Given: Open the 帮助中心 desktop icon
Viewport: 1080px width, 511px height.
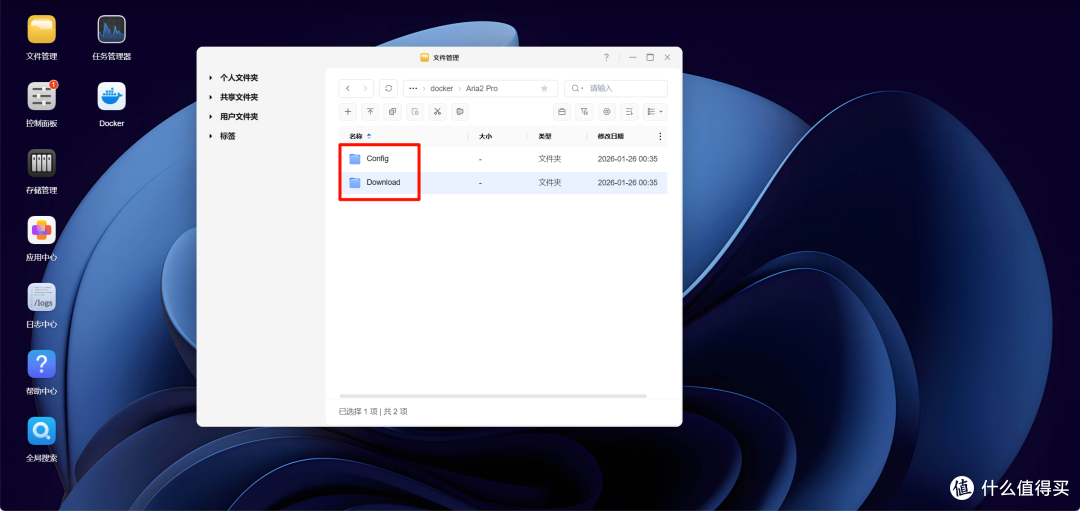Looking at the screenshot, I should click(41, 364).
